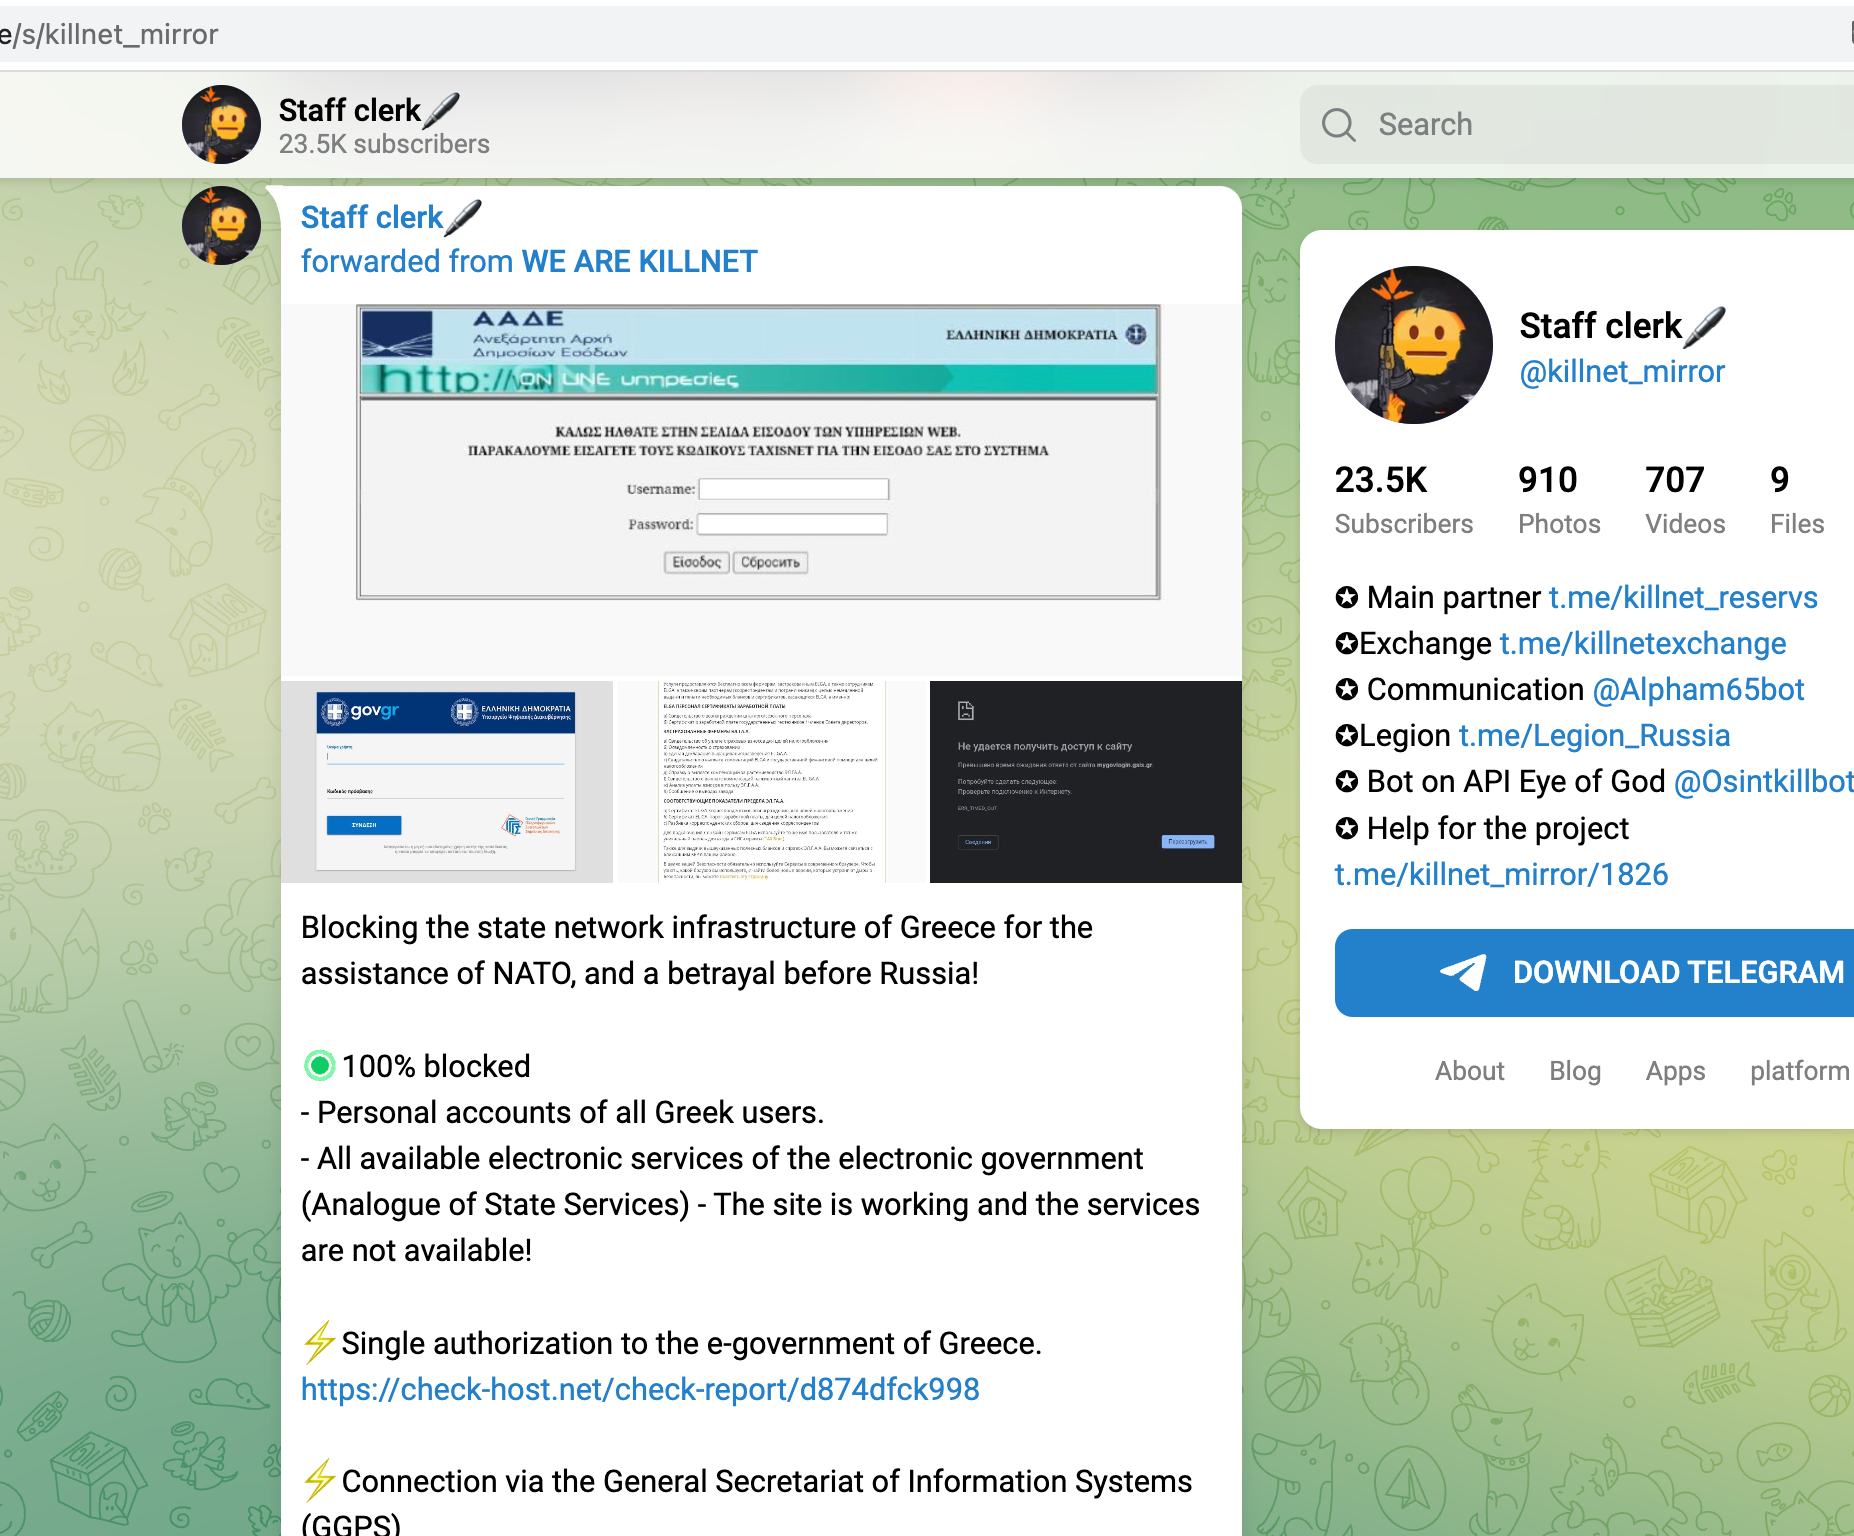Click the 9 Files counter

coord(1797,499)
